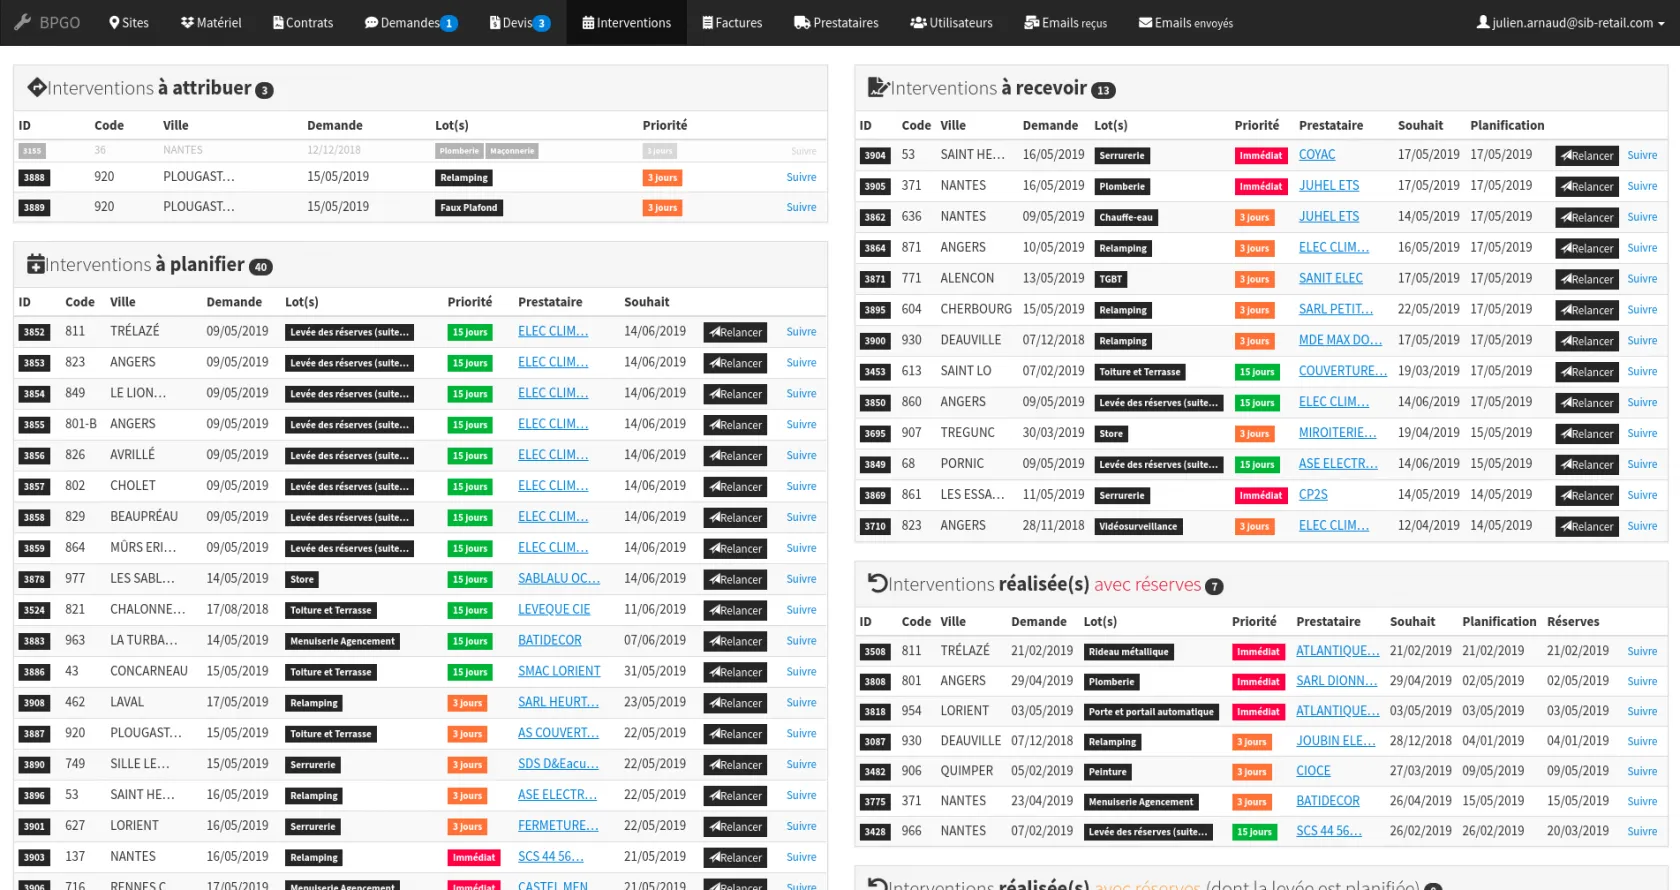Switch to the Interventions tab
The image size is (1680, 890).
(x=627, y=22)
